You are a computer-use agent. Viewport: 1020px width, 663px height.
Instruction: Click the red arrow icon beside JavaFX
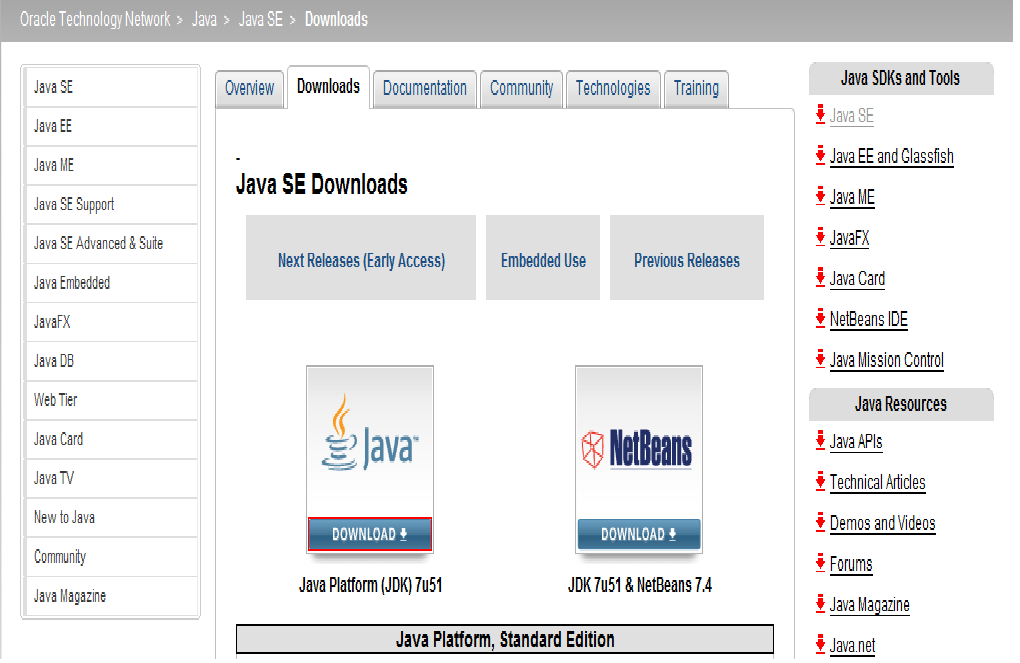coord(820,237)
